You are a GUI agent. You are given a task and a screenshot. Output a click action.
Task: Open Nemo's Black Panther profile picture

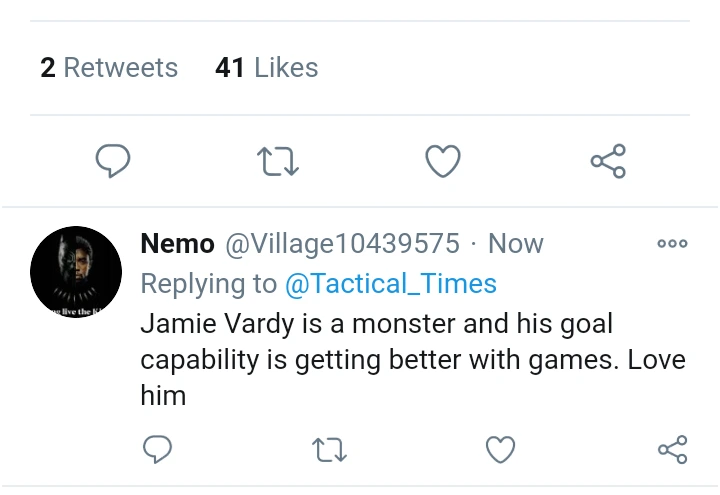click(76, 272)
